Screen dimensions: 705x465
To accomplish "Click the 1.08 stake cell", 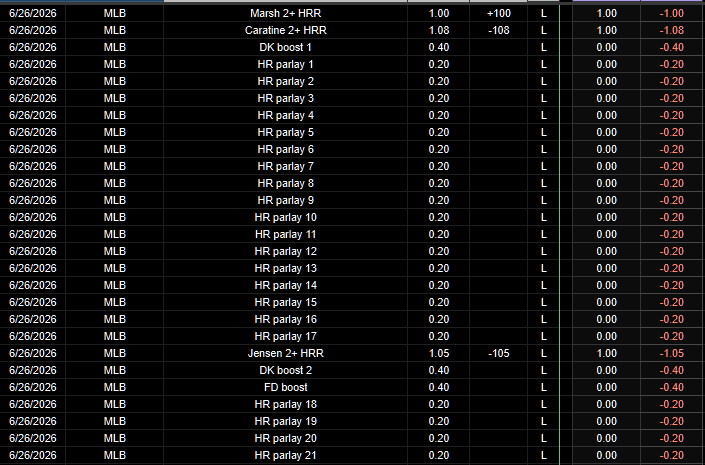I will pos(439,31).
